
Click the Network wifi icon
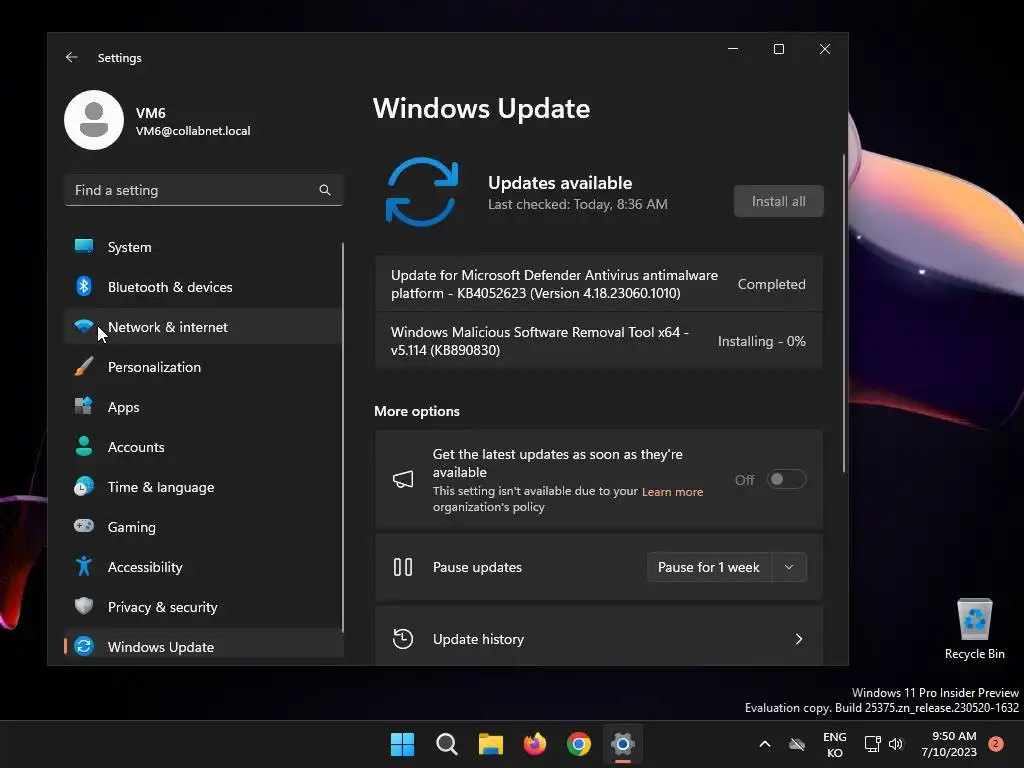point(84,326)
